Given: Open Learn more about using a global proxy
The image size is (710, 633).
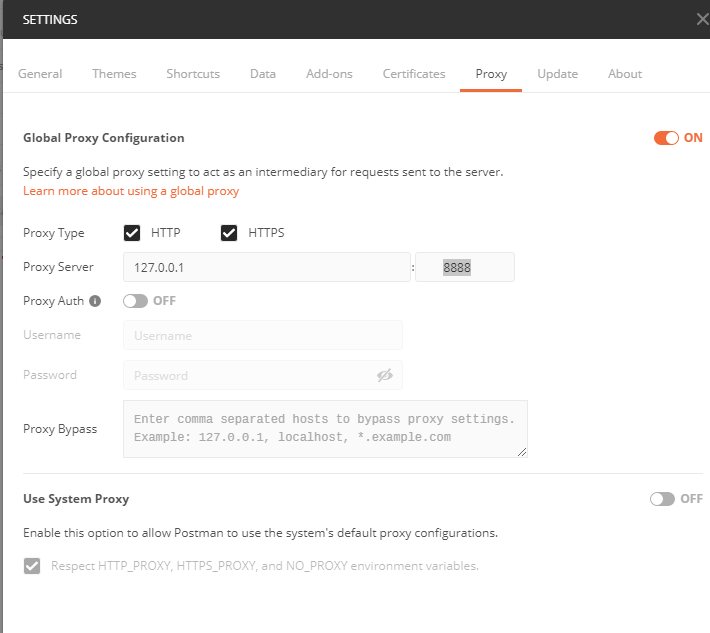Looking at the screenshot, I should pos(131,191).
